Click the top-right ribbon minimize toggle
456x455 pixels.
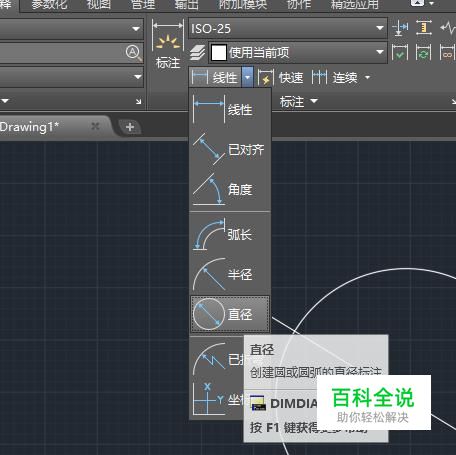(417, 3)
